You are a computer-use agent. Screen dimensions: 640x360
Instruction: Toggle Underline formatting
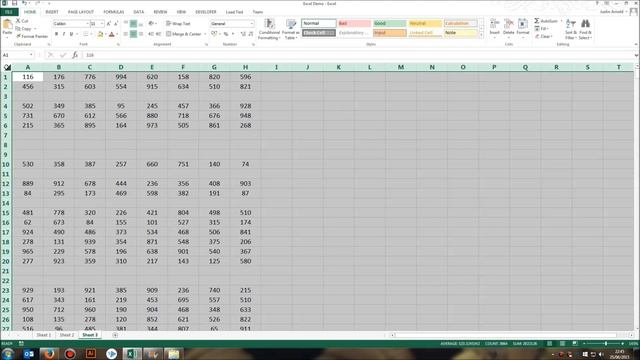coord(71,34)
